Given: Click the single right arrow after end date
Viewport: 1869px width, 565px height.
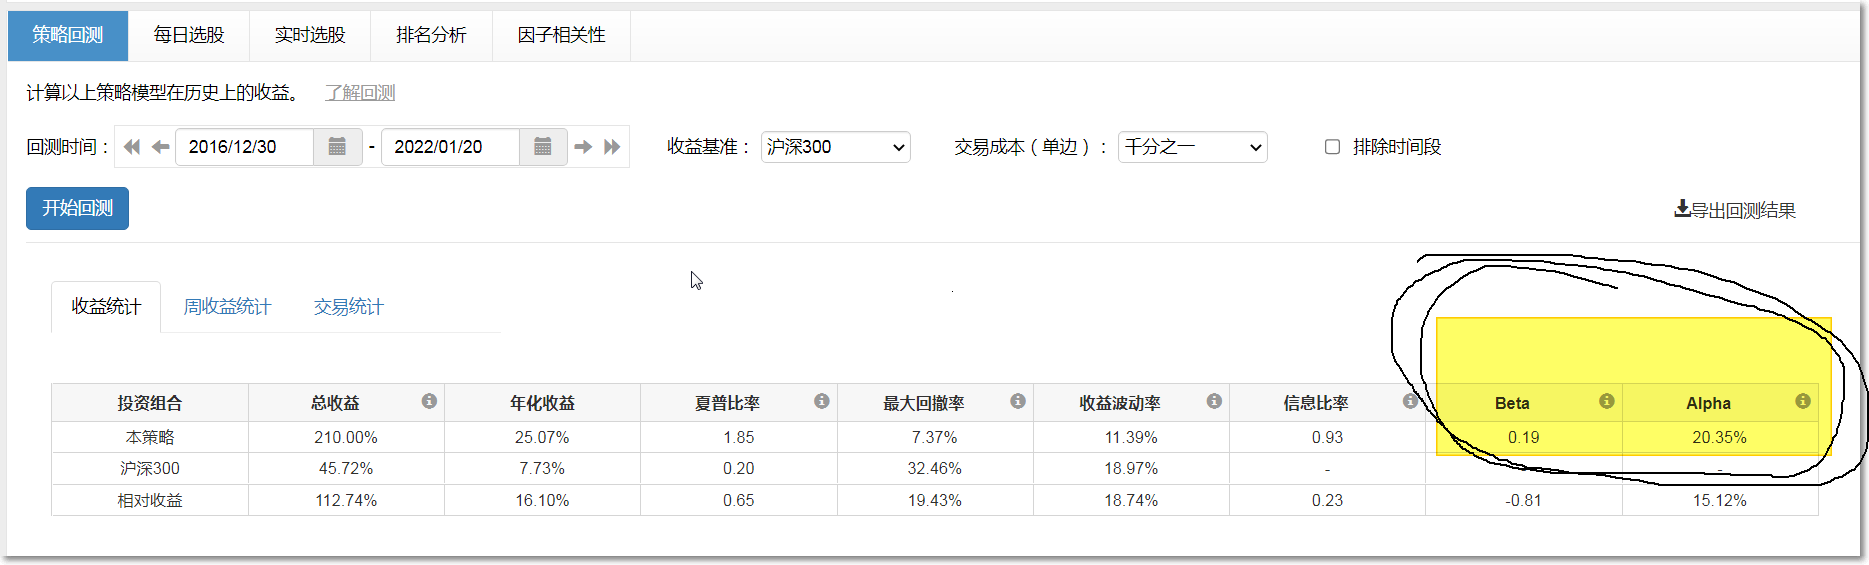Looking at the screenshot, I should tap(583, 147).
